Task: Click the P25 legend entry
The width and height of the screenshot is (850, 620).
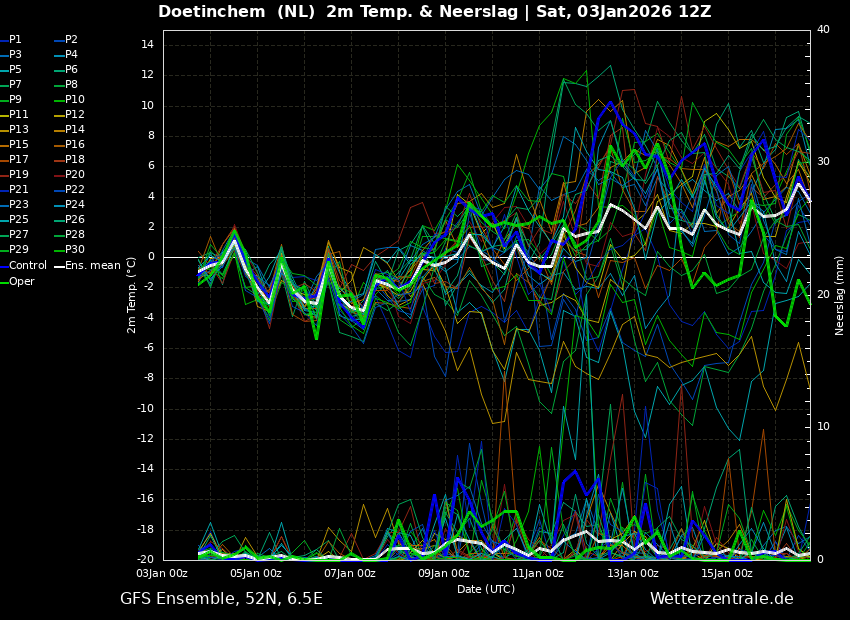Action: tap(14, 219)
